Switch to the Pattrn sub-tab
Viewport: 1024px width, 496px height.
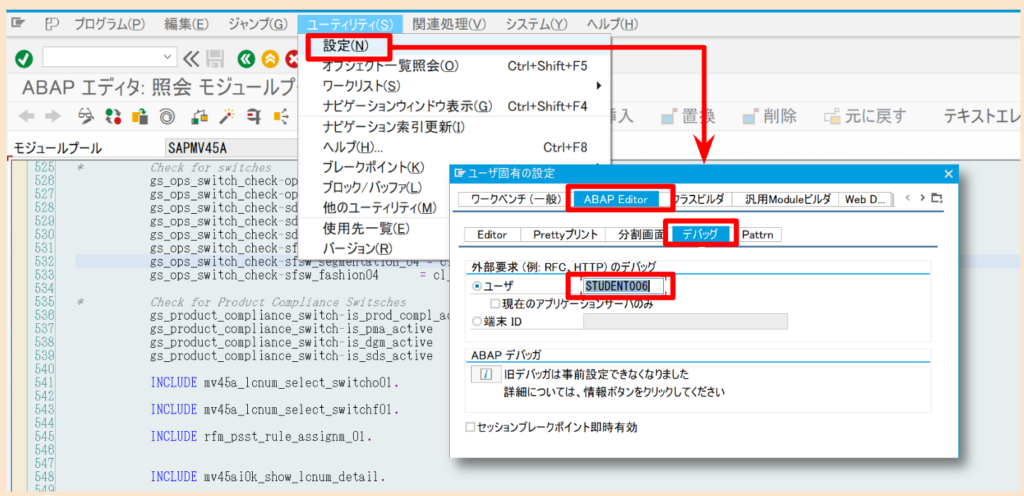click(x=760, y=235)
